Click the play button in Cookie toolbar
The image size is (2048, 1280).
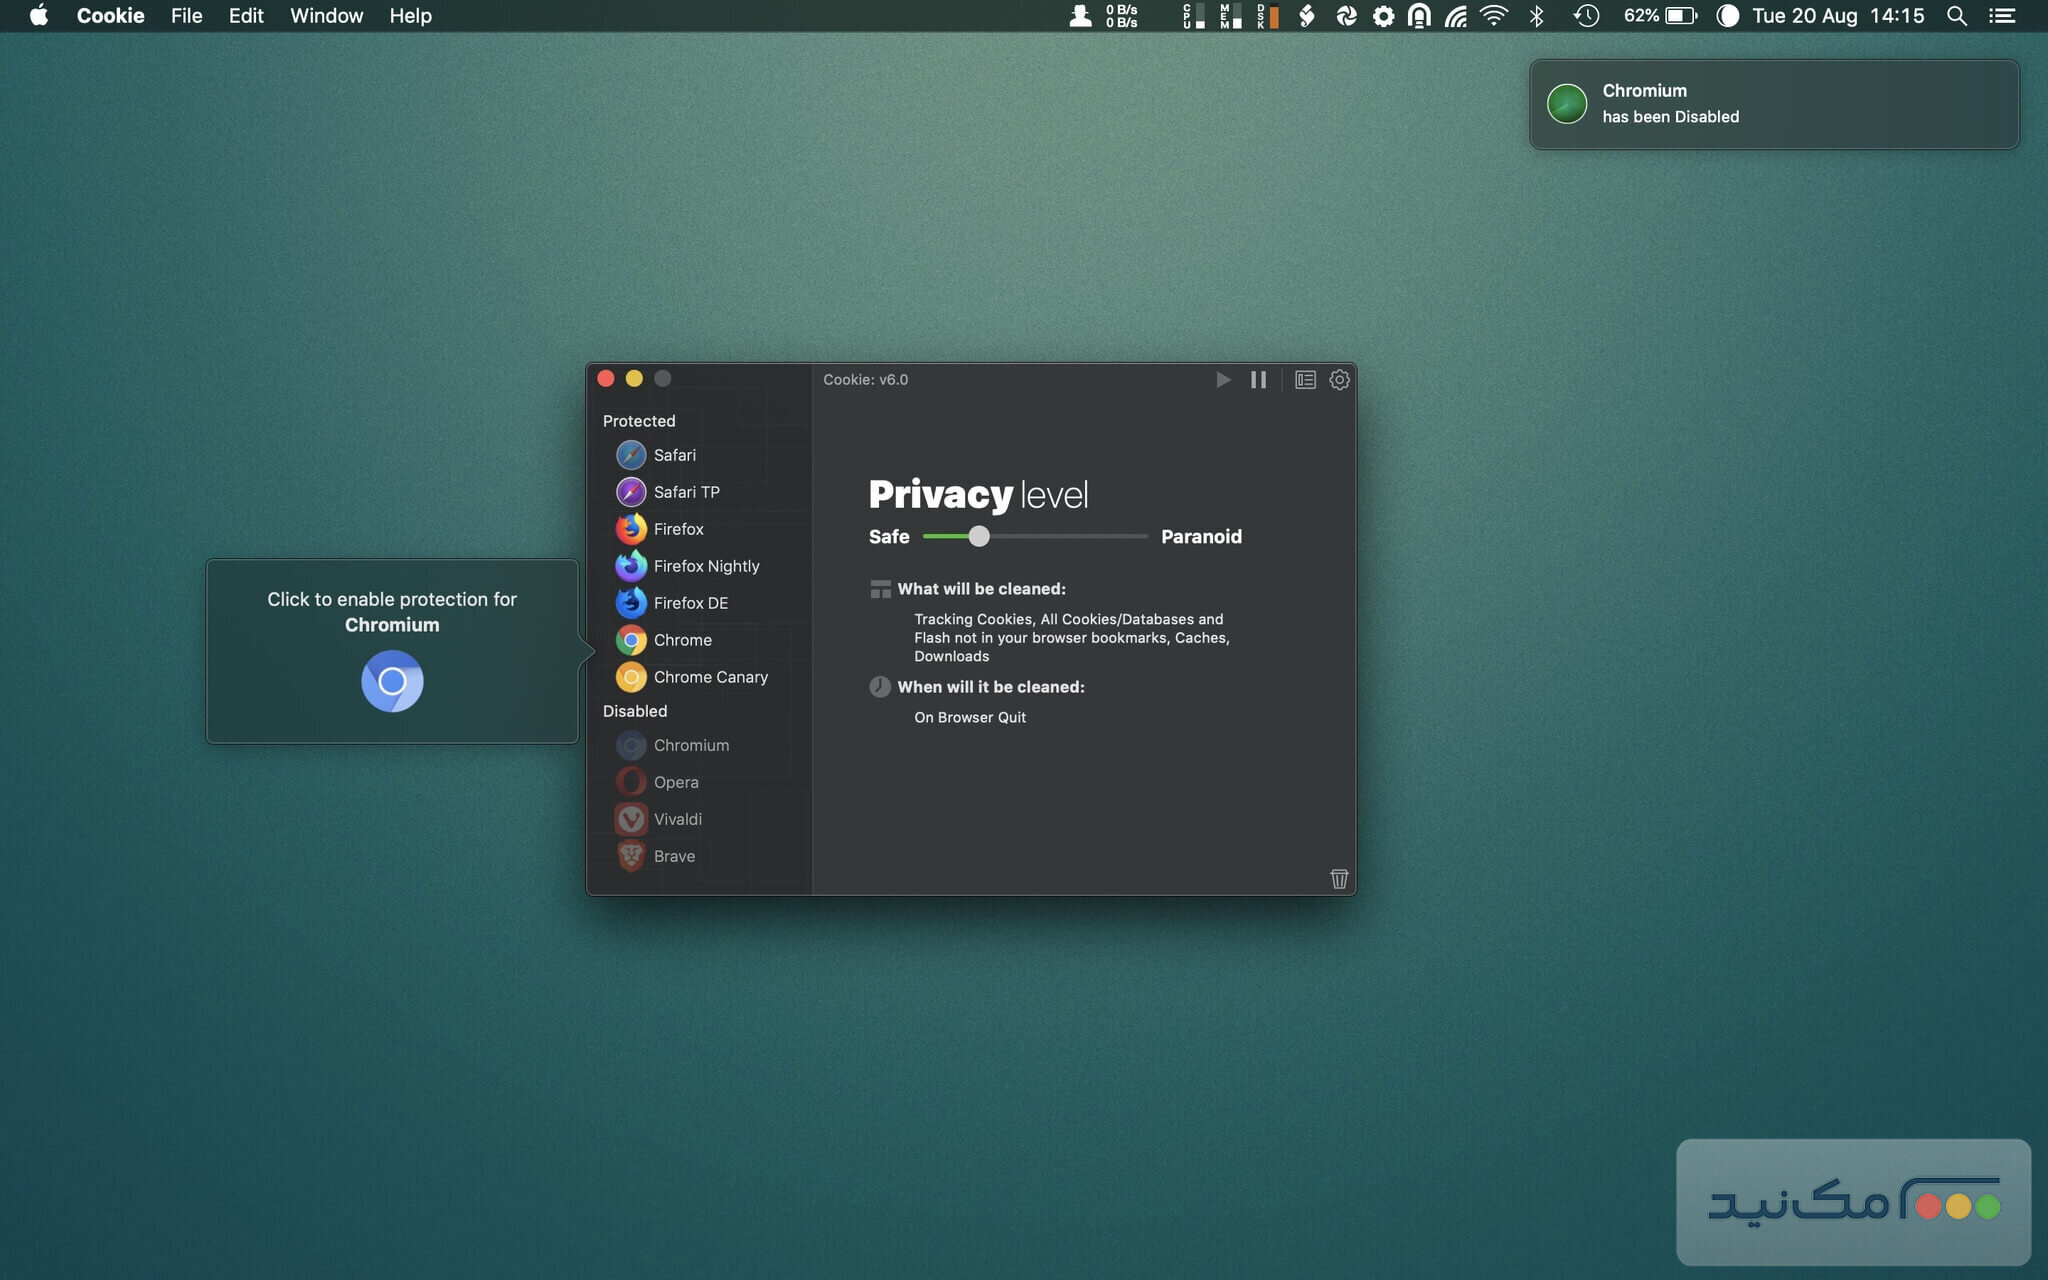(1223, 380)
